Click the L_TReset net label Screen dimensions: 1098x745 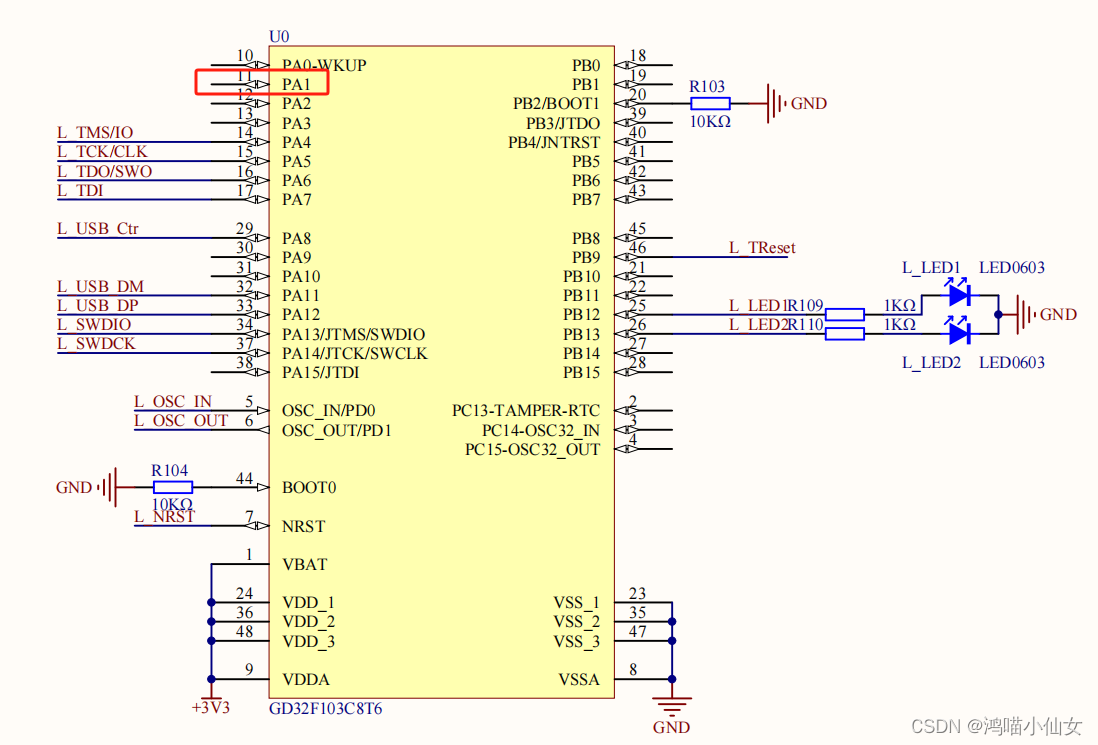[x=762, y=248]
